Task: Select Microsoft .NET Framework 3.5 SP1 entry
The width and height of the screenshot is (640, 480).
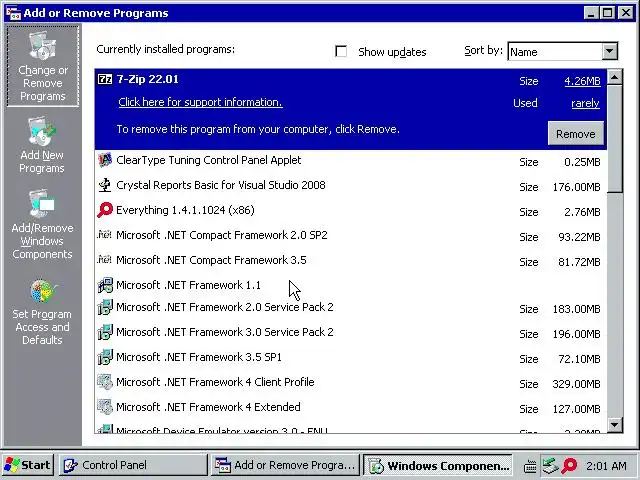Action: 351,358
